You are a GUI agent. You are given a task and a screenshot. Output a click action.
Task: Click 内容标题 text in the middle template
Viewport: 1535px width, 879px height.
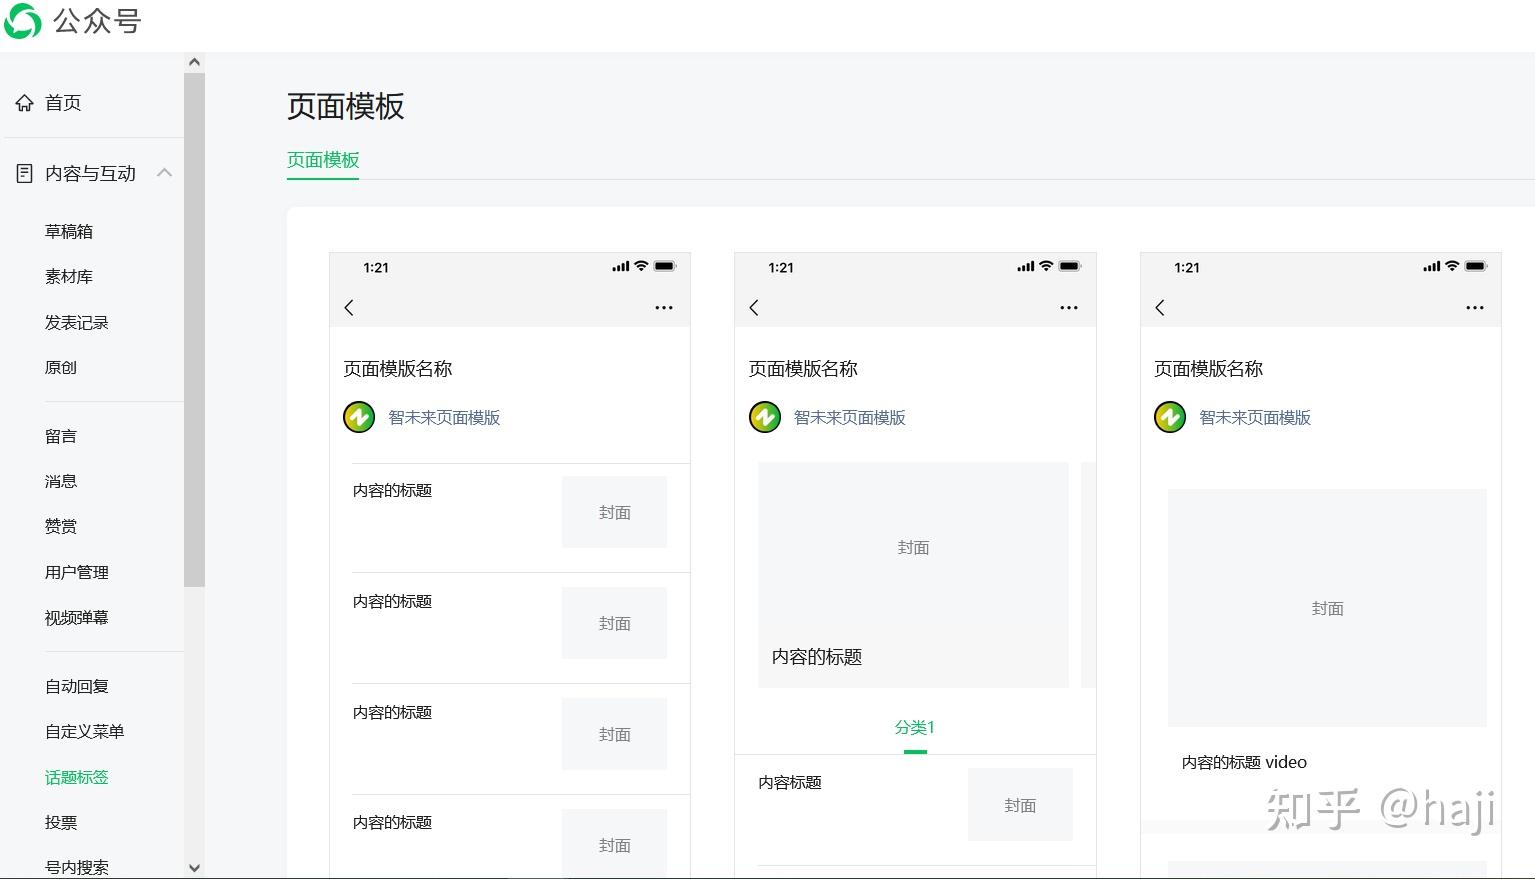790,783
